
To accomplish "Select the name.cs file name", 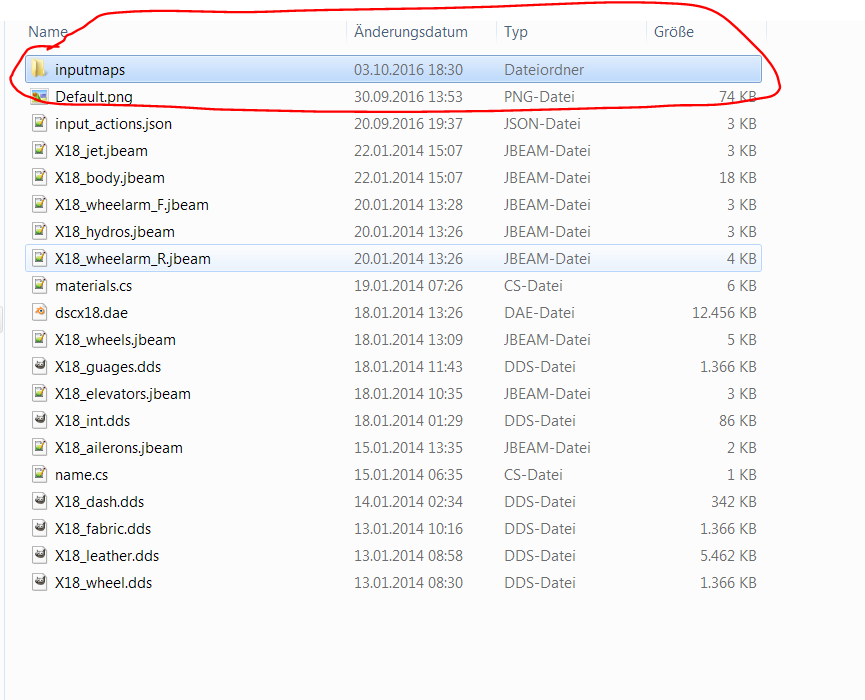I will tap(82, 475).
